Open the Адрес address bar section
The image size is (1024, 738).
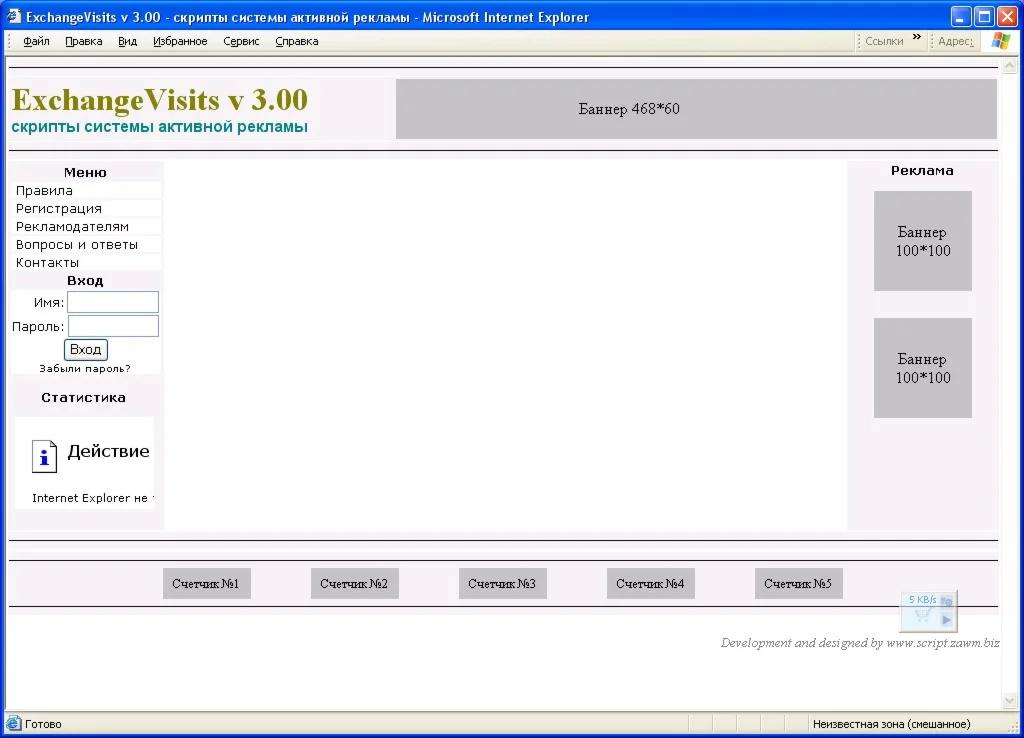955,41
